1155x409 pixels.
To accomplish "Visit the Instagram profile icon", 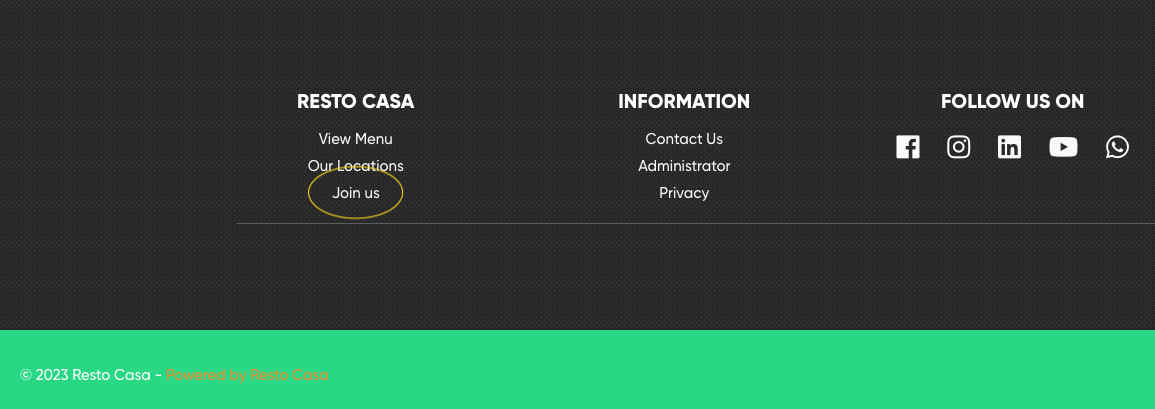I will pos(958,147).
